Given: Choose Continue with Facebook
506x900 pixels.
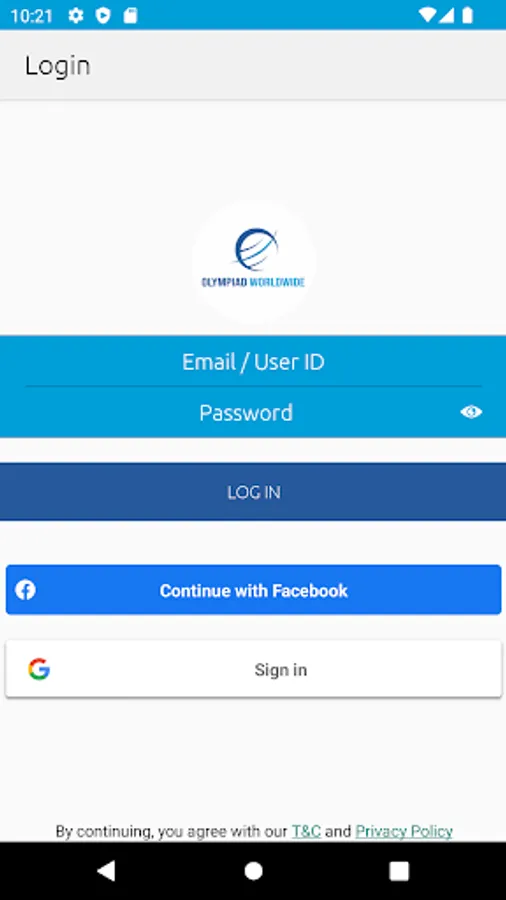Looking at the screenshot, I should (x=253, y=589).
